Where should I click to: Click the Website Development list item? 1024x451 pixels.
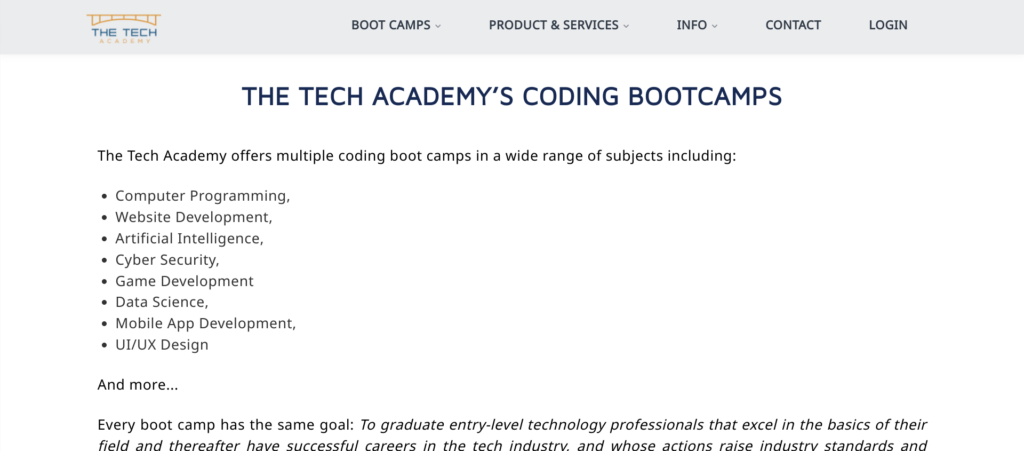click(193, 217)
